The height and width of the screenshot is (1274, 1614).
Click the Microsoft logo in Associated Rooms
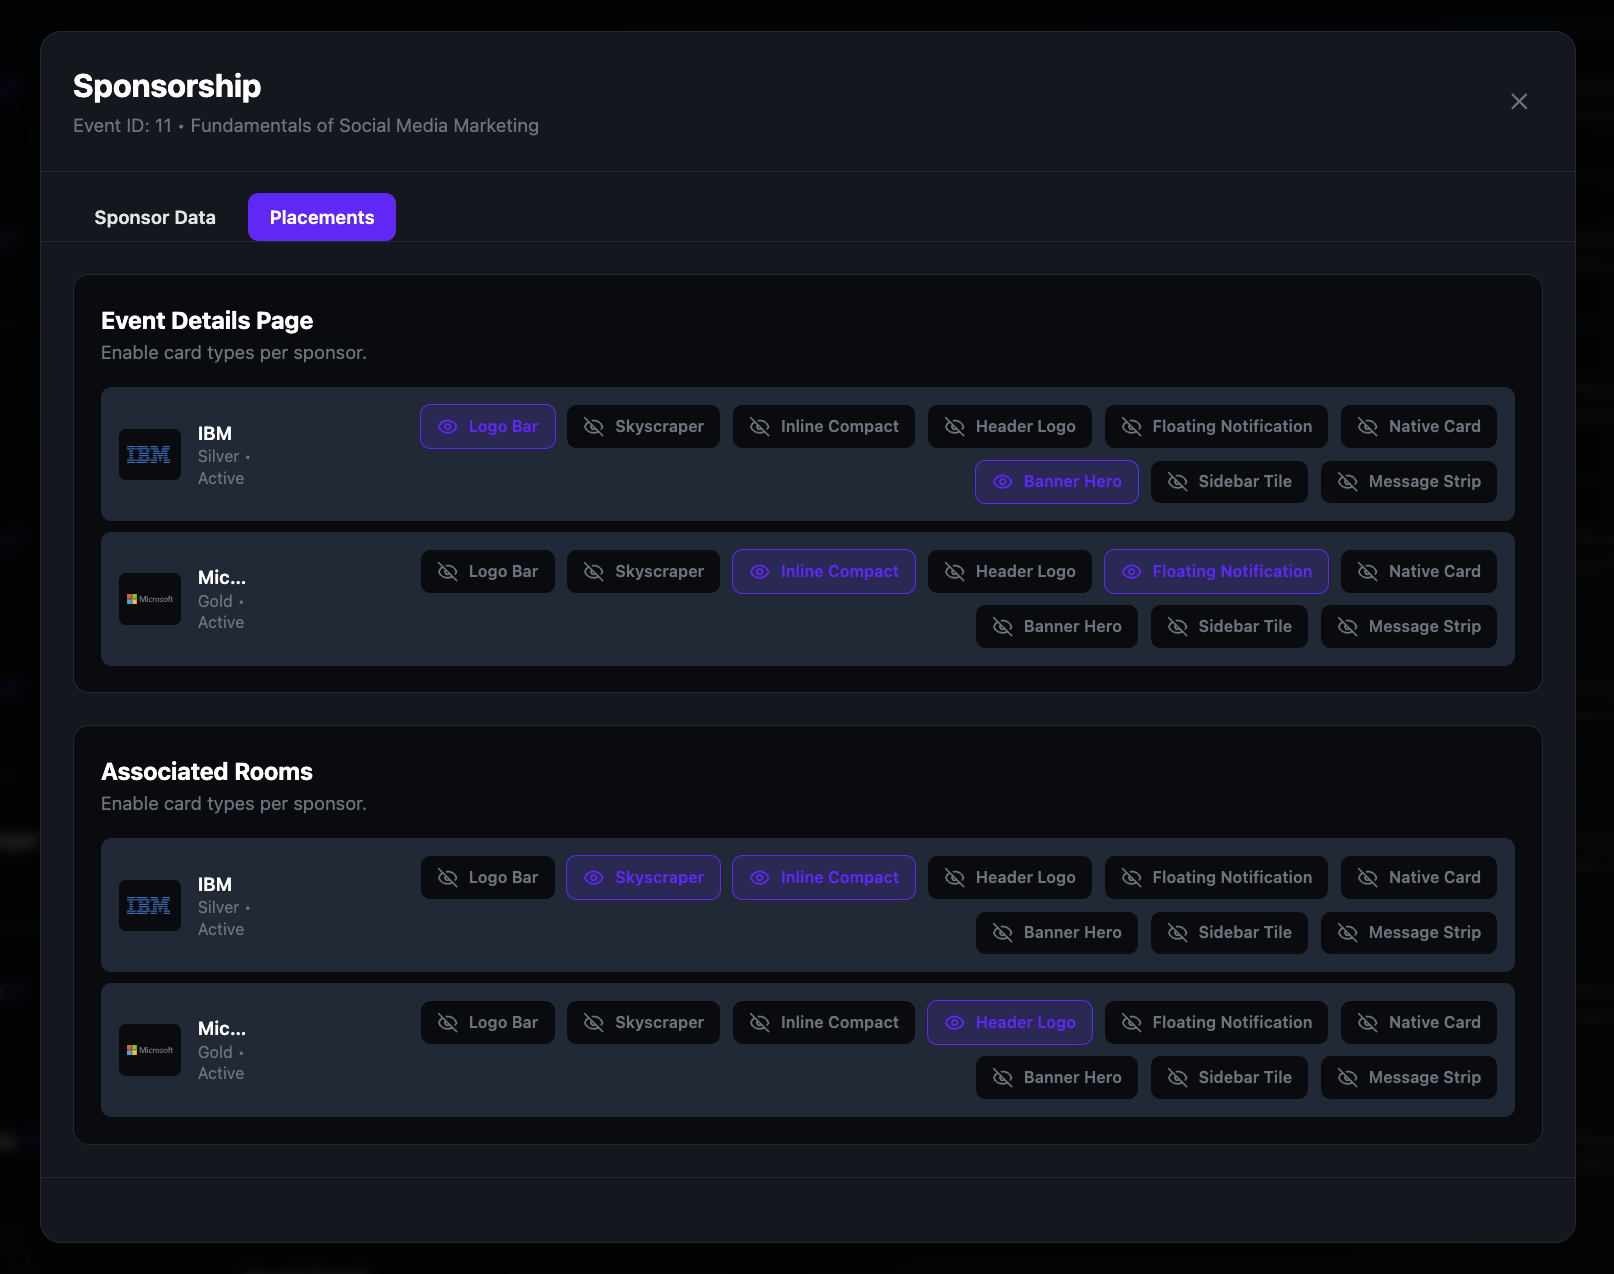tap(150, 1050)
